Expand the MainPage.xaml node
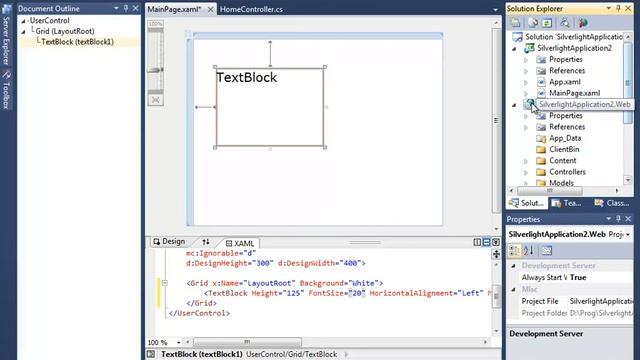 [x=526, y=93]
